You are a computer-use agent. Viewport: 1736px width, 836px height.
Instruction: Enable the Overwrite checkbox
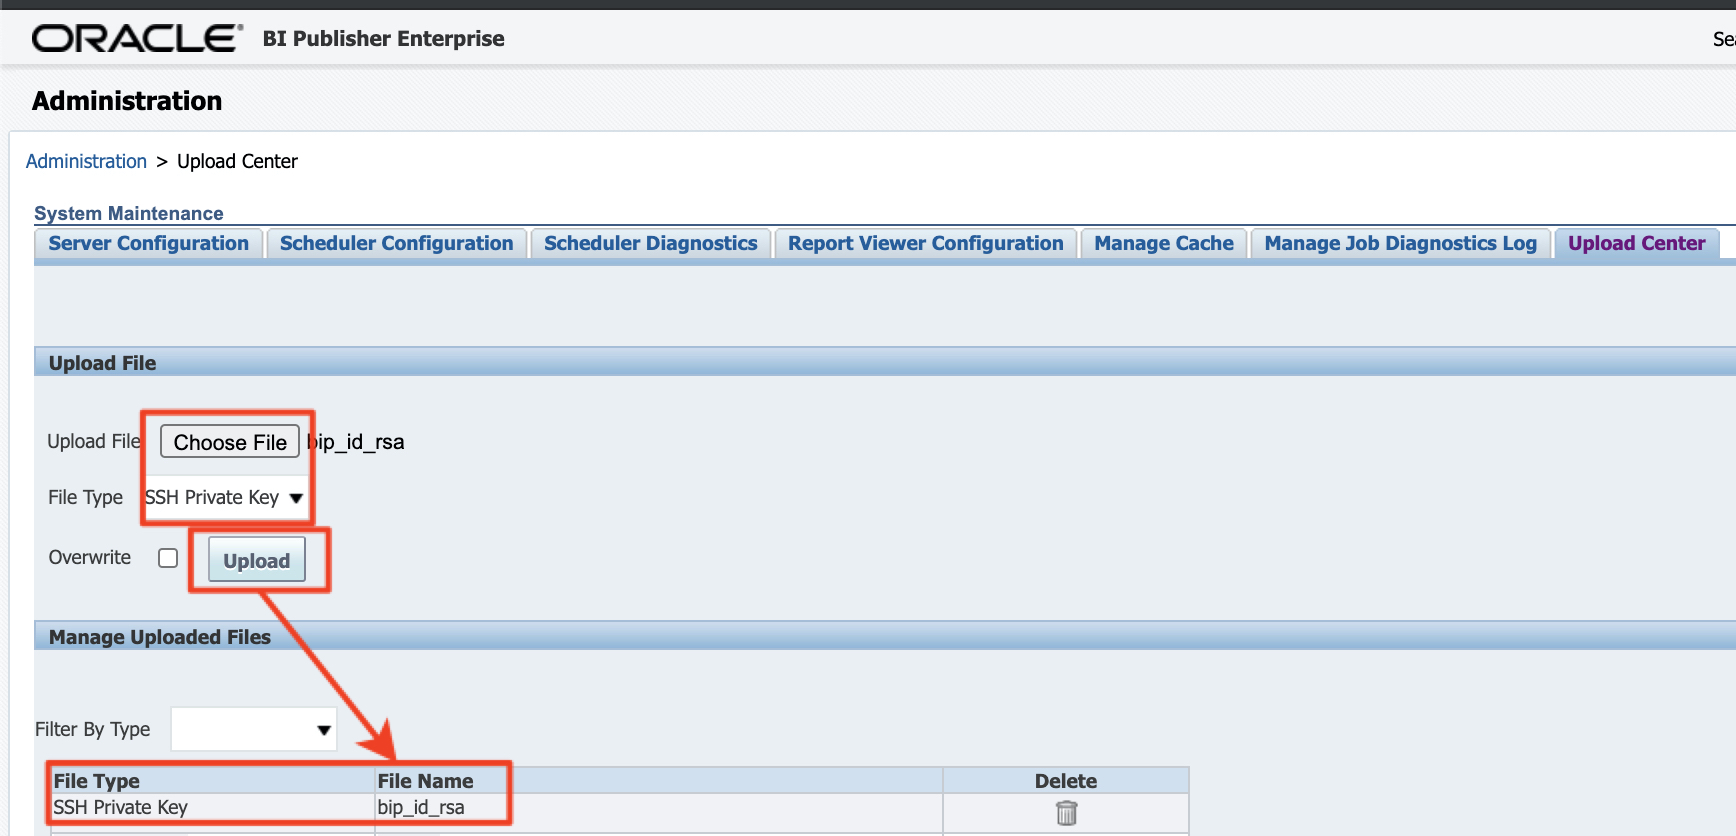tap(168, 558)
